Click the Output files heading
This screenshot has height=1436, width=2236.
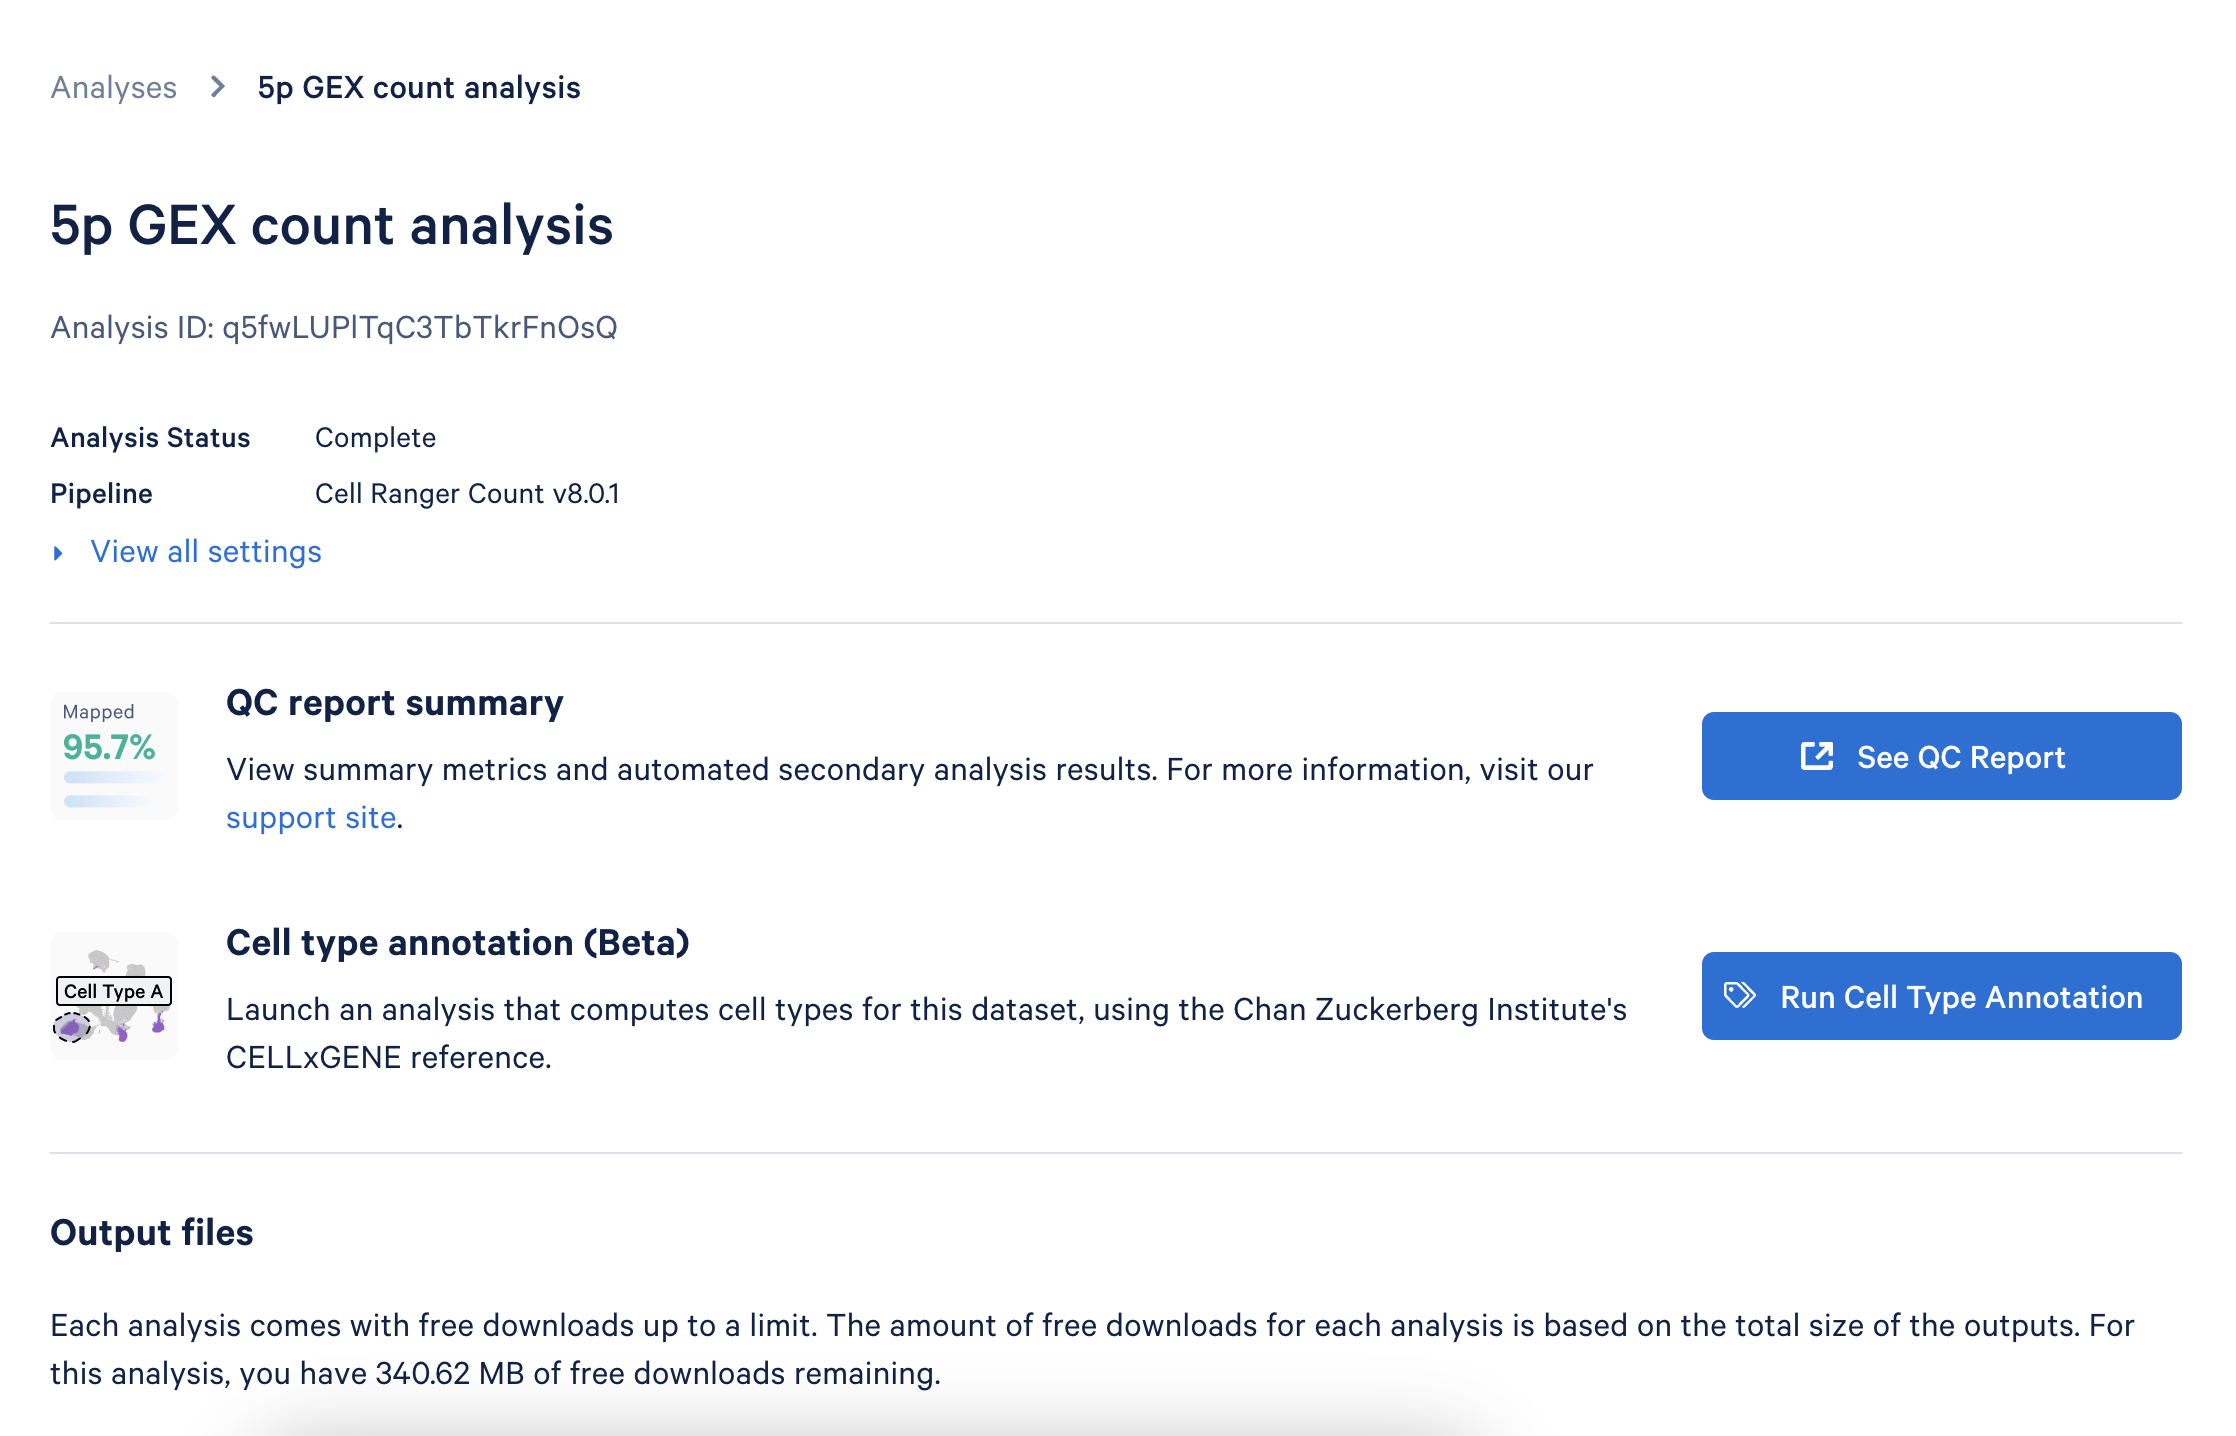pos(152,1233)
